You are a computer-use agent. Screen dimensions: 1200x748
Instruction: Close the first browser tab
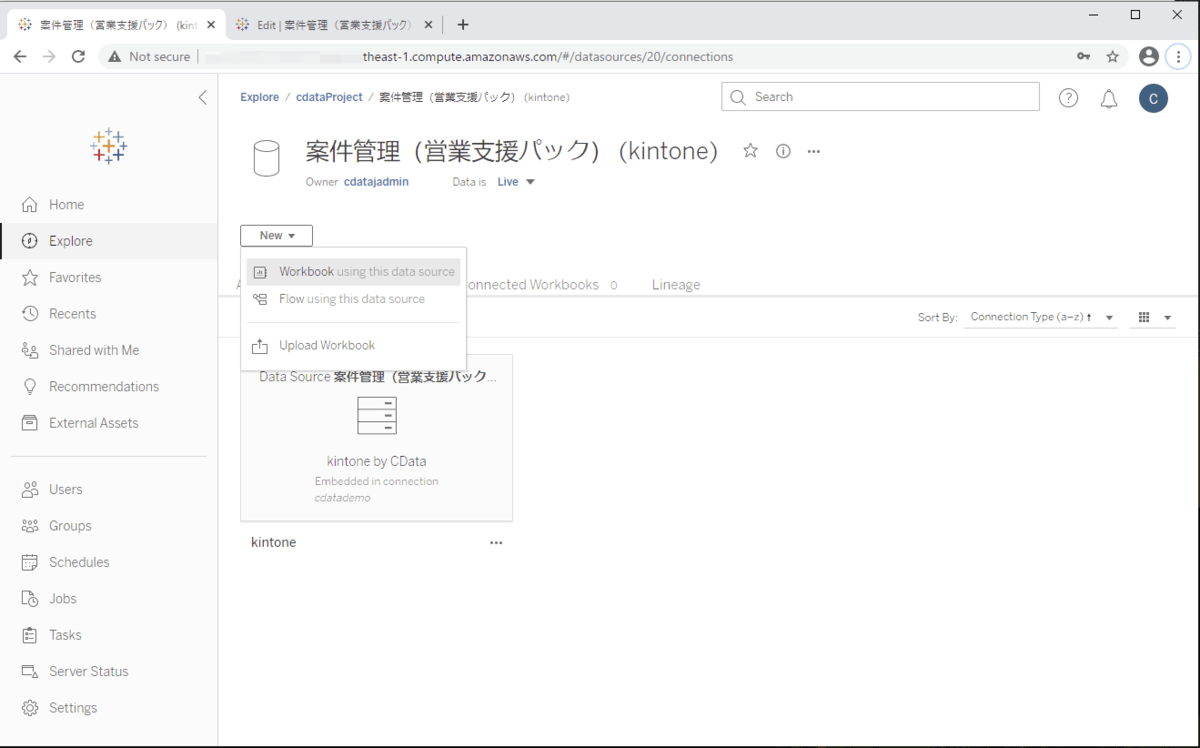coord(211,25)
